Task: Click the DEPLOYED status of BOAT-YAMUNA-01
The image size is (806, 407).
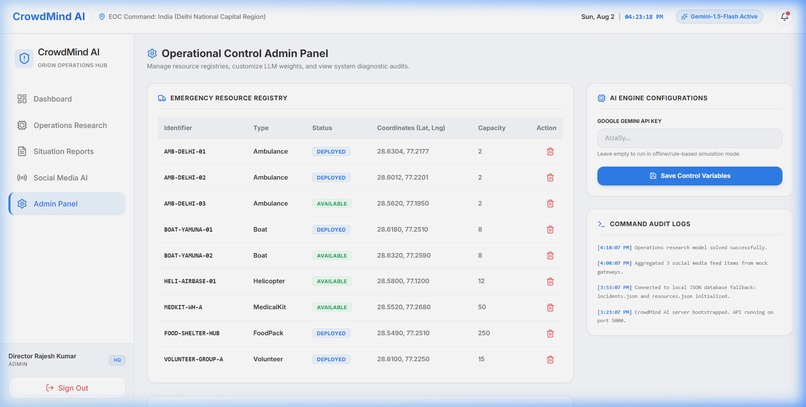Action: point(331,229)
